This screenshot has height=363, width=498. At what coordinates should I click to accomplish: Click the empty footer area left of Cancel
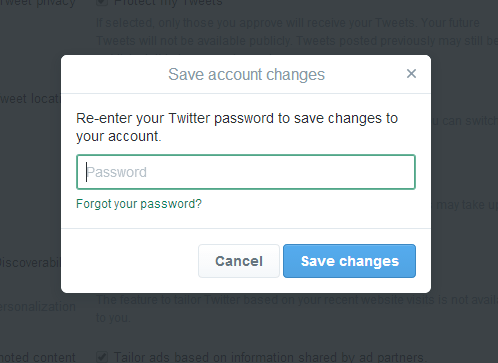point(130,261)
